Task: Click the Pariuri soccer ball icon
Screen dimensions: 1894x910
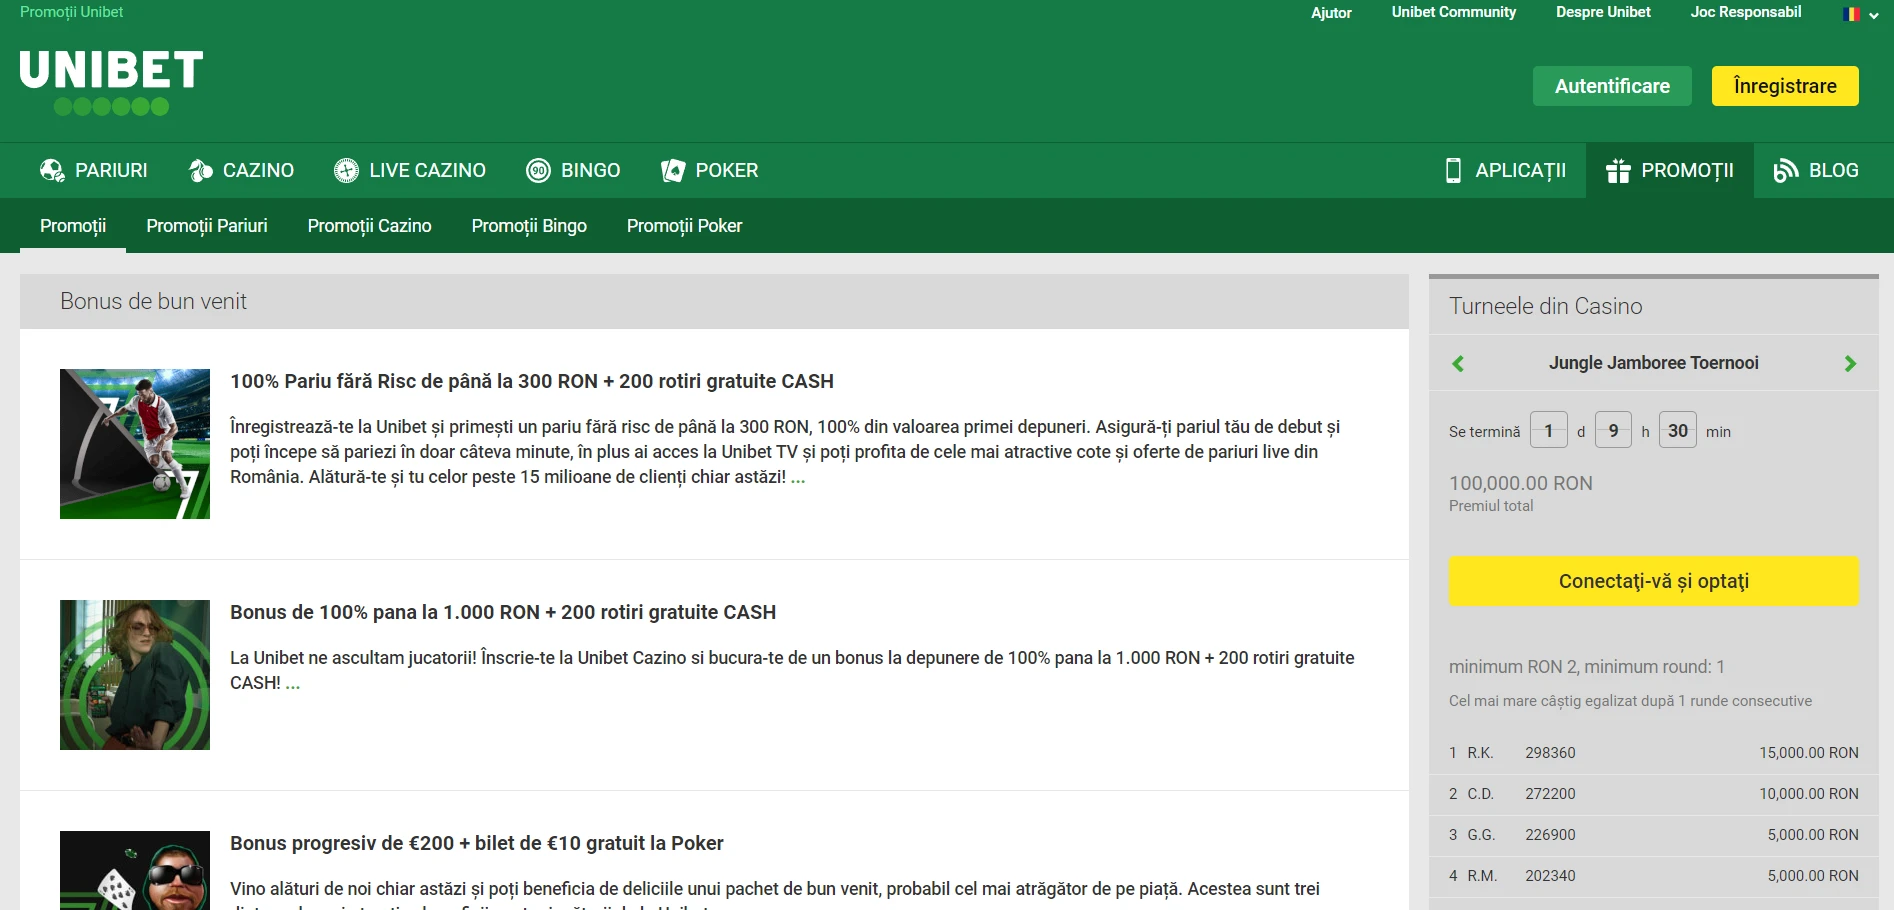Action: [x=52, y=170]
